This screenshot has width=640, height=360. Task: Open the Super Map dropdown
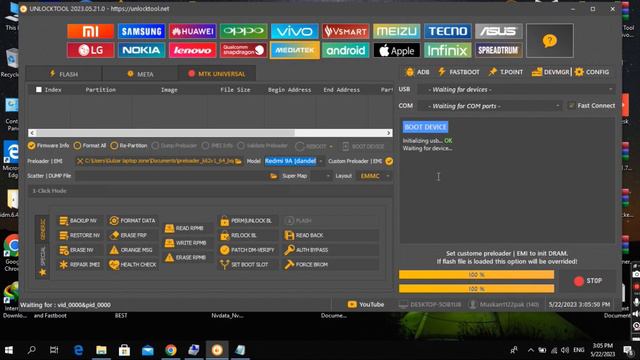click(x=321, y=176)
